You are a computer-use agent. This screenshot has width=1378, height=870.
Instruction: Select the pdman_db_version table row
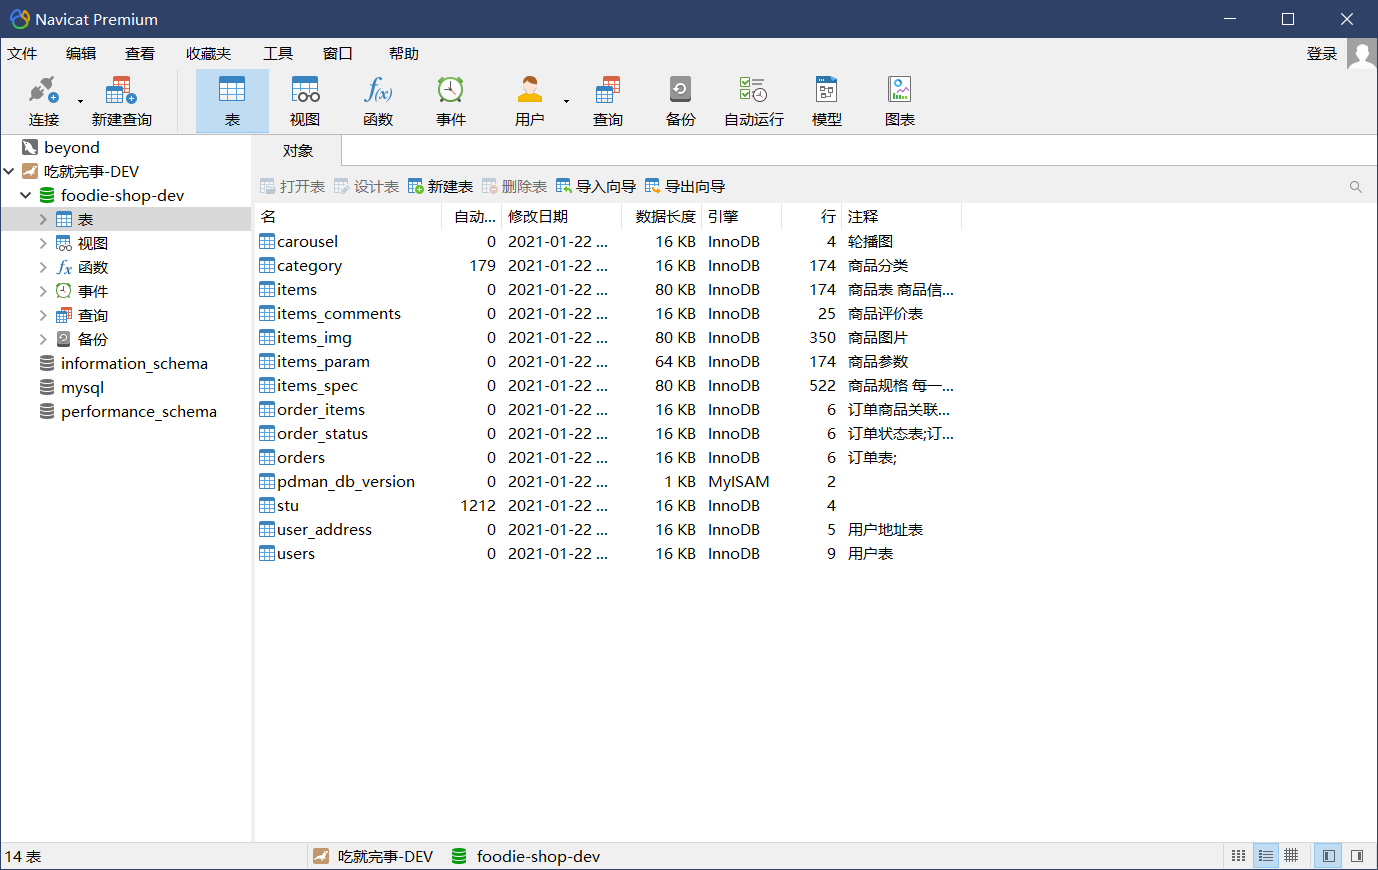[608, 481]
